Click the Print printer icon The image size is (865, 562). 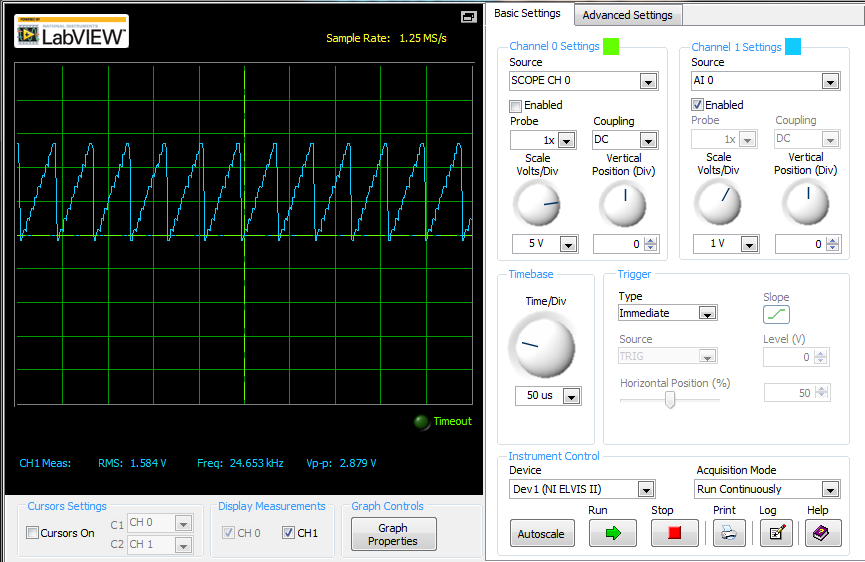pyautogui.click(x=728, y=533)
